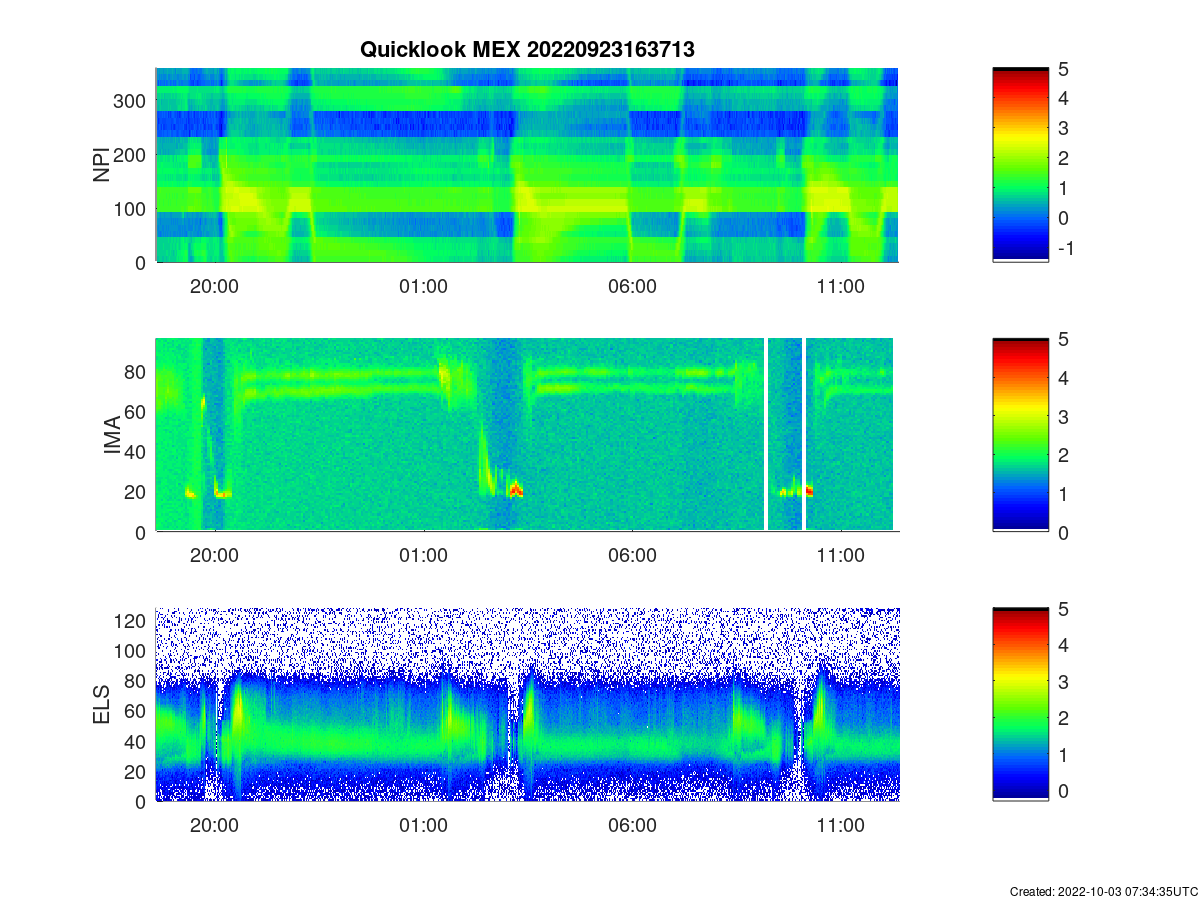1200x900 pixels.
Task: Click the 100 tick on NPI y-axis
Action: [132, 208]
